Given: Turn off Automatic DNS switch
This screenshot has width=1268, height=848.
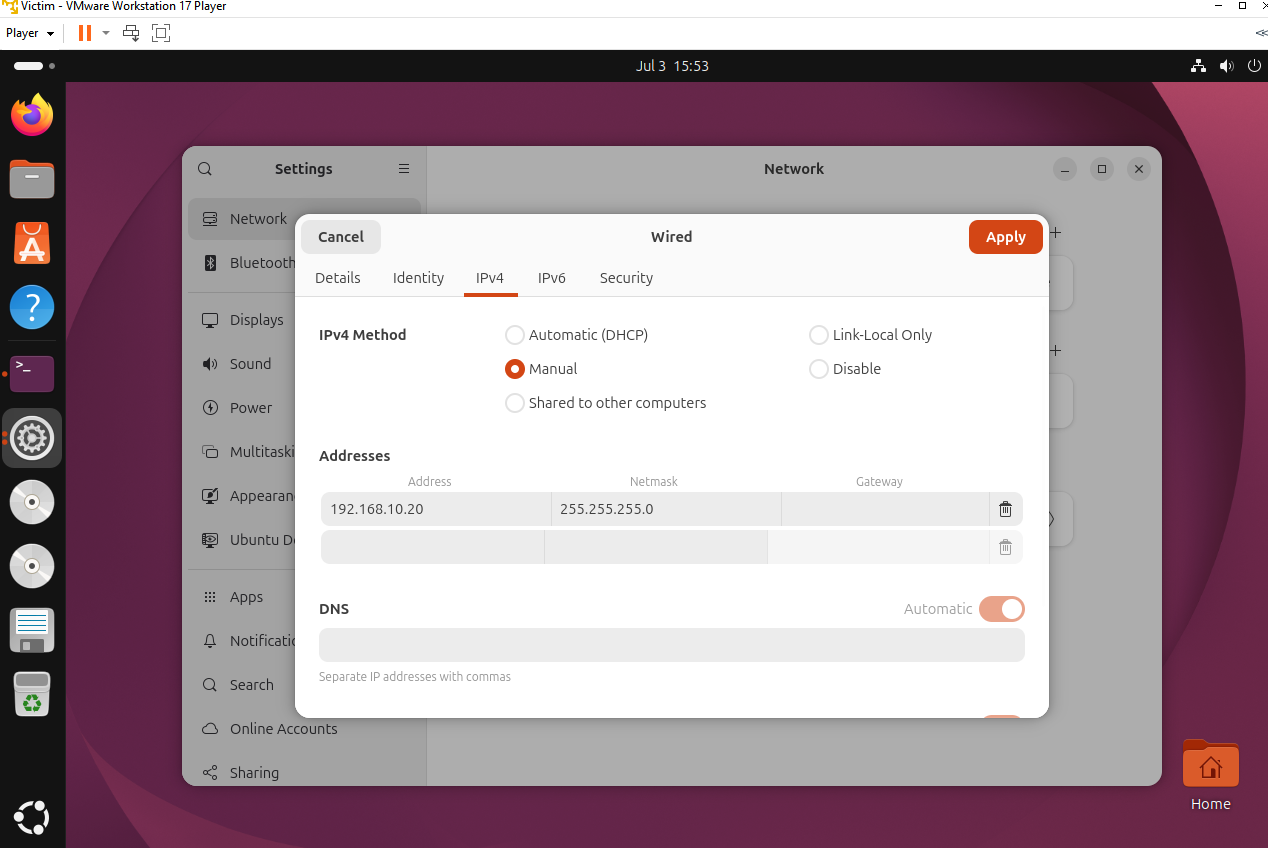Looking at the screenshot, I should coord(1002,609).
